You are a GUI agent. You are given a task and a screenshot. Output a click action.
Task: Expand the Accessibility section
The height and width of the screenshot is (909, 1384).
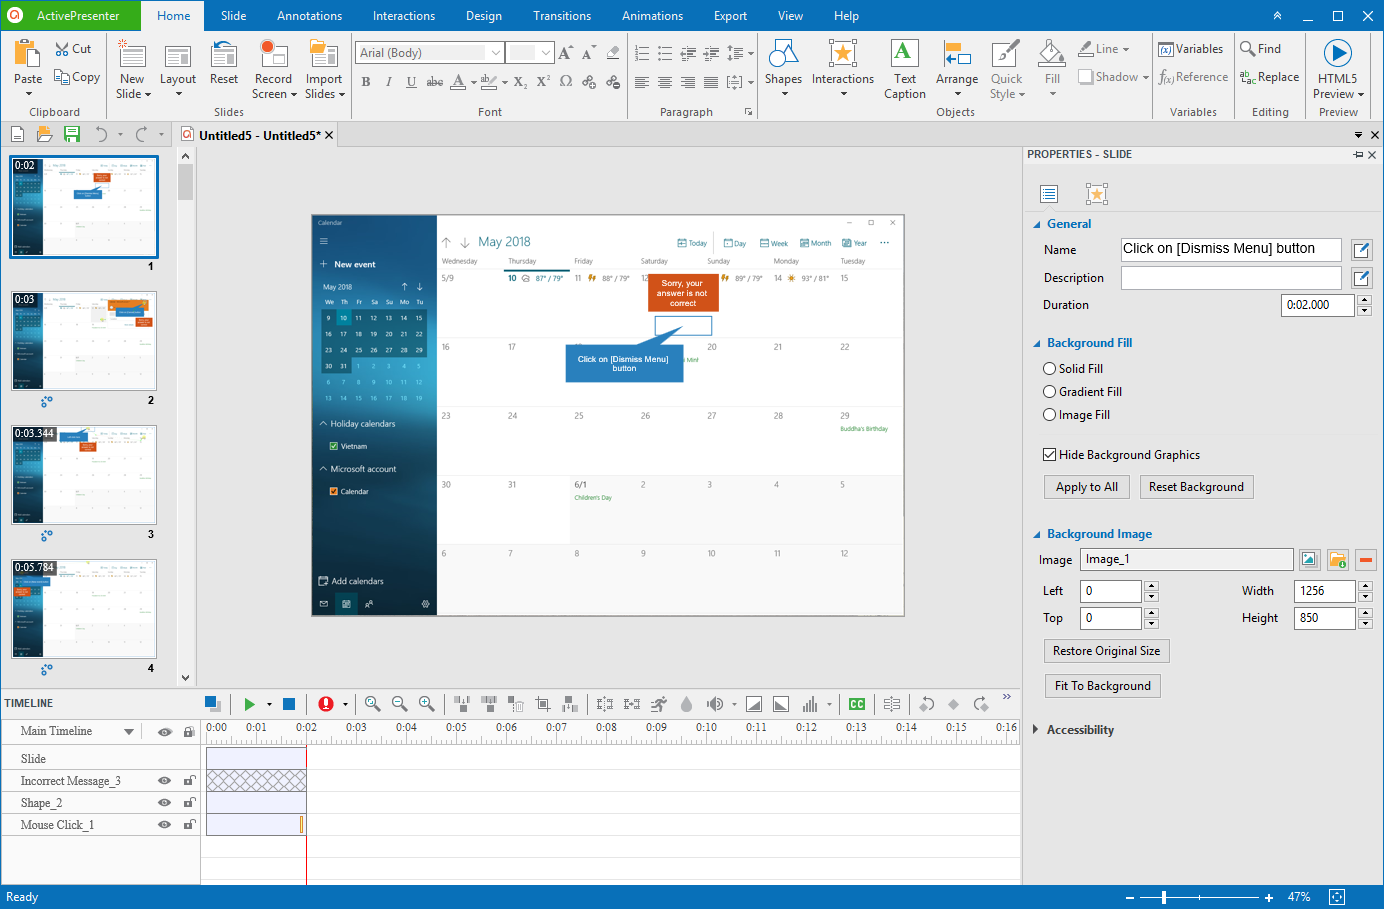point(1036,730)
